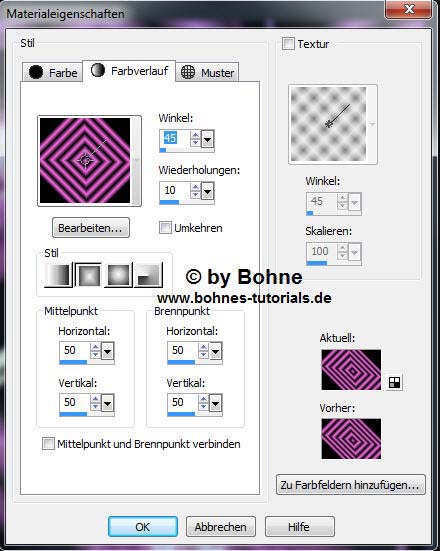This screenshot has width=440, height=551.
Task: Click the Farbverlauf gradient sphere icon
Action: coord(97,70)
